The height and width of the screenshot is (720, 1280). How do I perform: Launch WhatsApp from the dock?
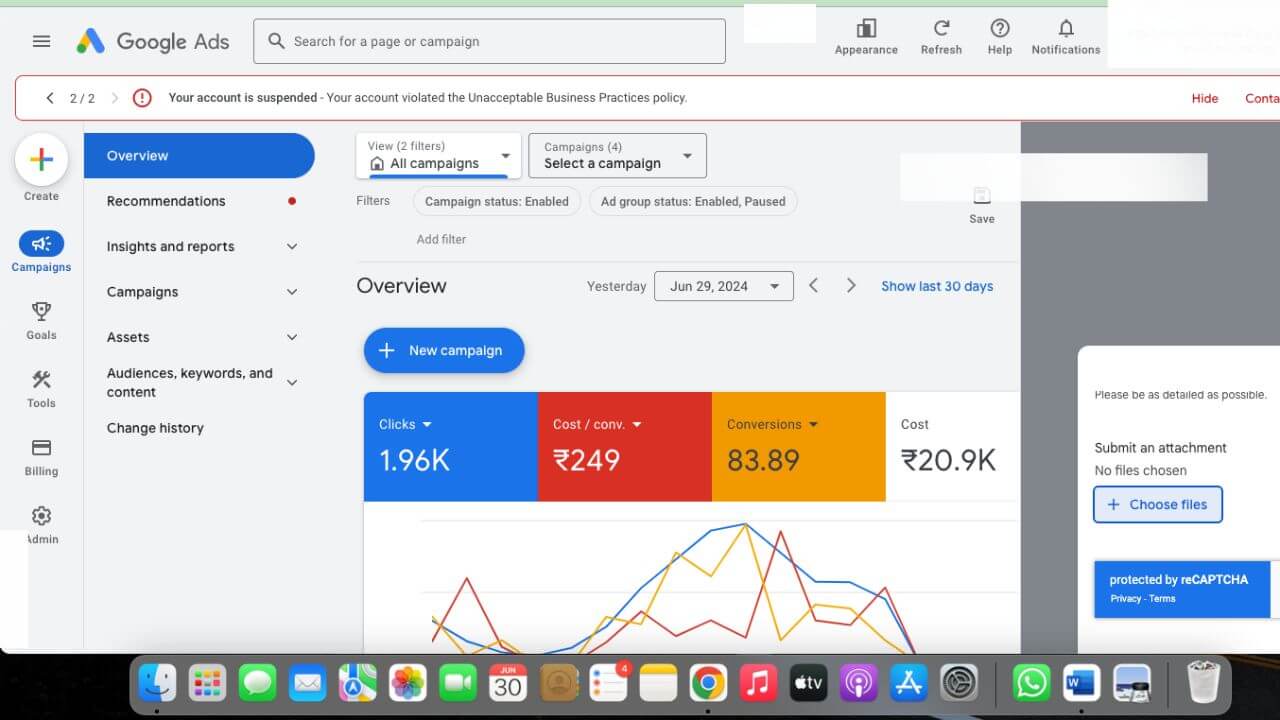pyautogui.click(x=1031, y=683)
